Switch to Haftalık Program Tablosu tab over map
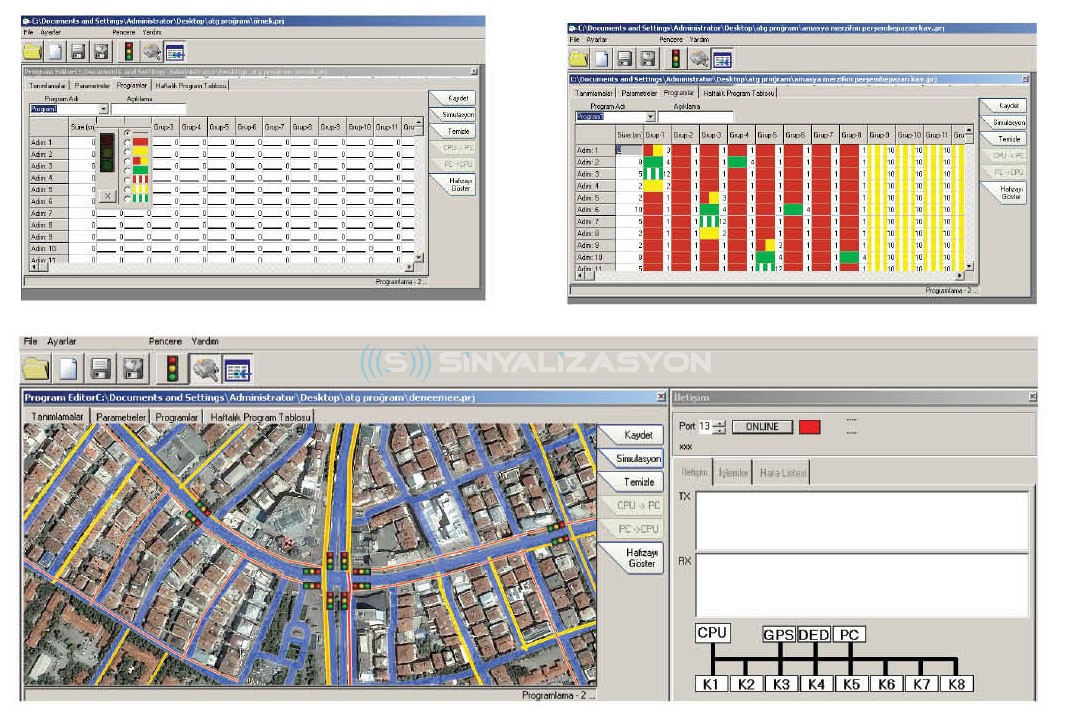The width and height of the screenshot is (1073, 725). [x=259, y=417]
